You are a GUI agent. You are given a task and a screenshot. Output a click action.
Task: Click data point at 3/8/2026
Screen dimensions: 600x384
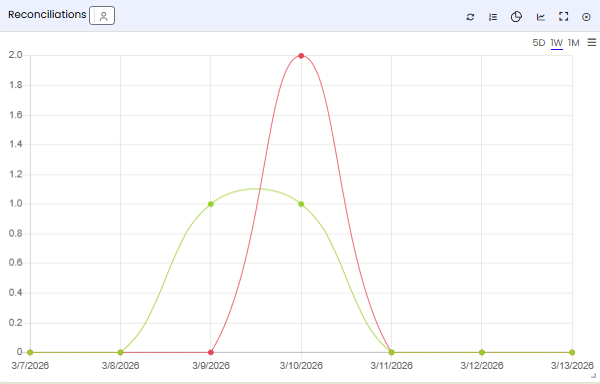pos(121,352)
